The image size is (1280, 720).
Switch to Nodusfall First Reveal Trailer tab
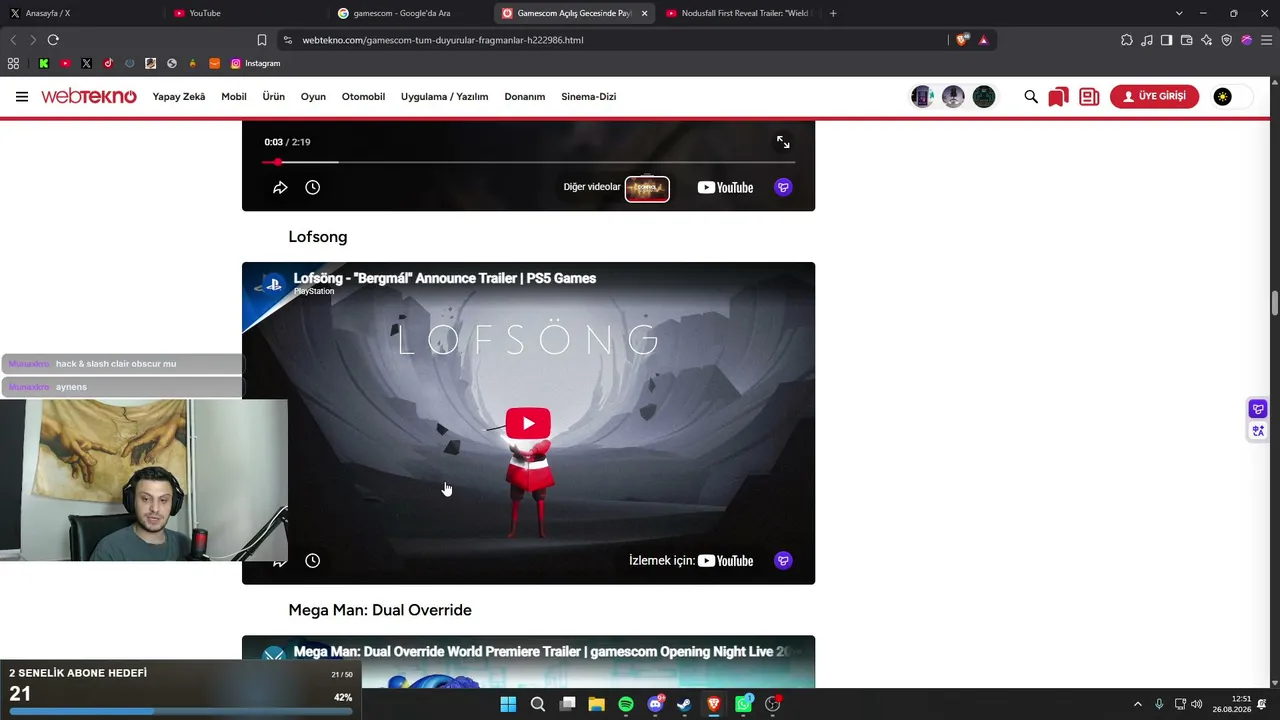click(737, 13)
